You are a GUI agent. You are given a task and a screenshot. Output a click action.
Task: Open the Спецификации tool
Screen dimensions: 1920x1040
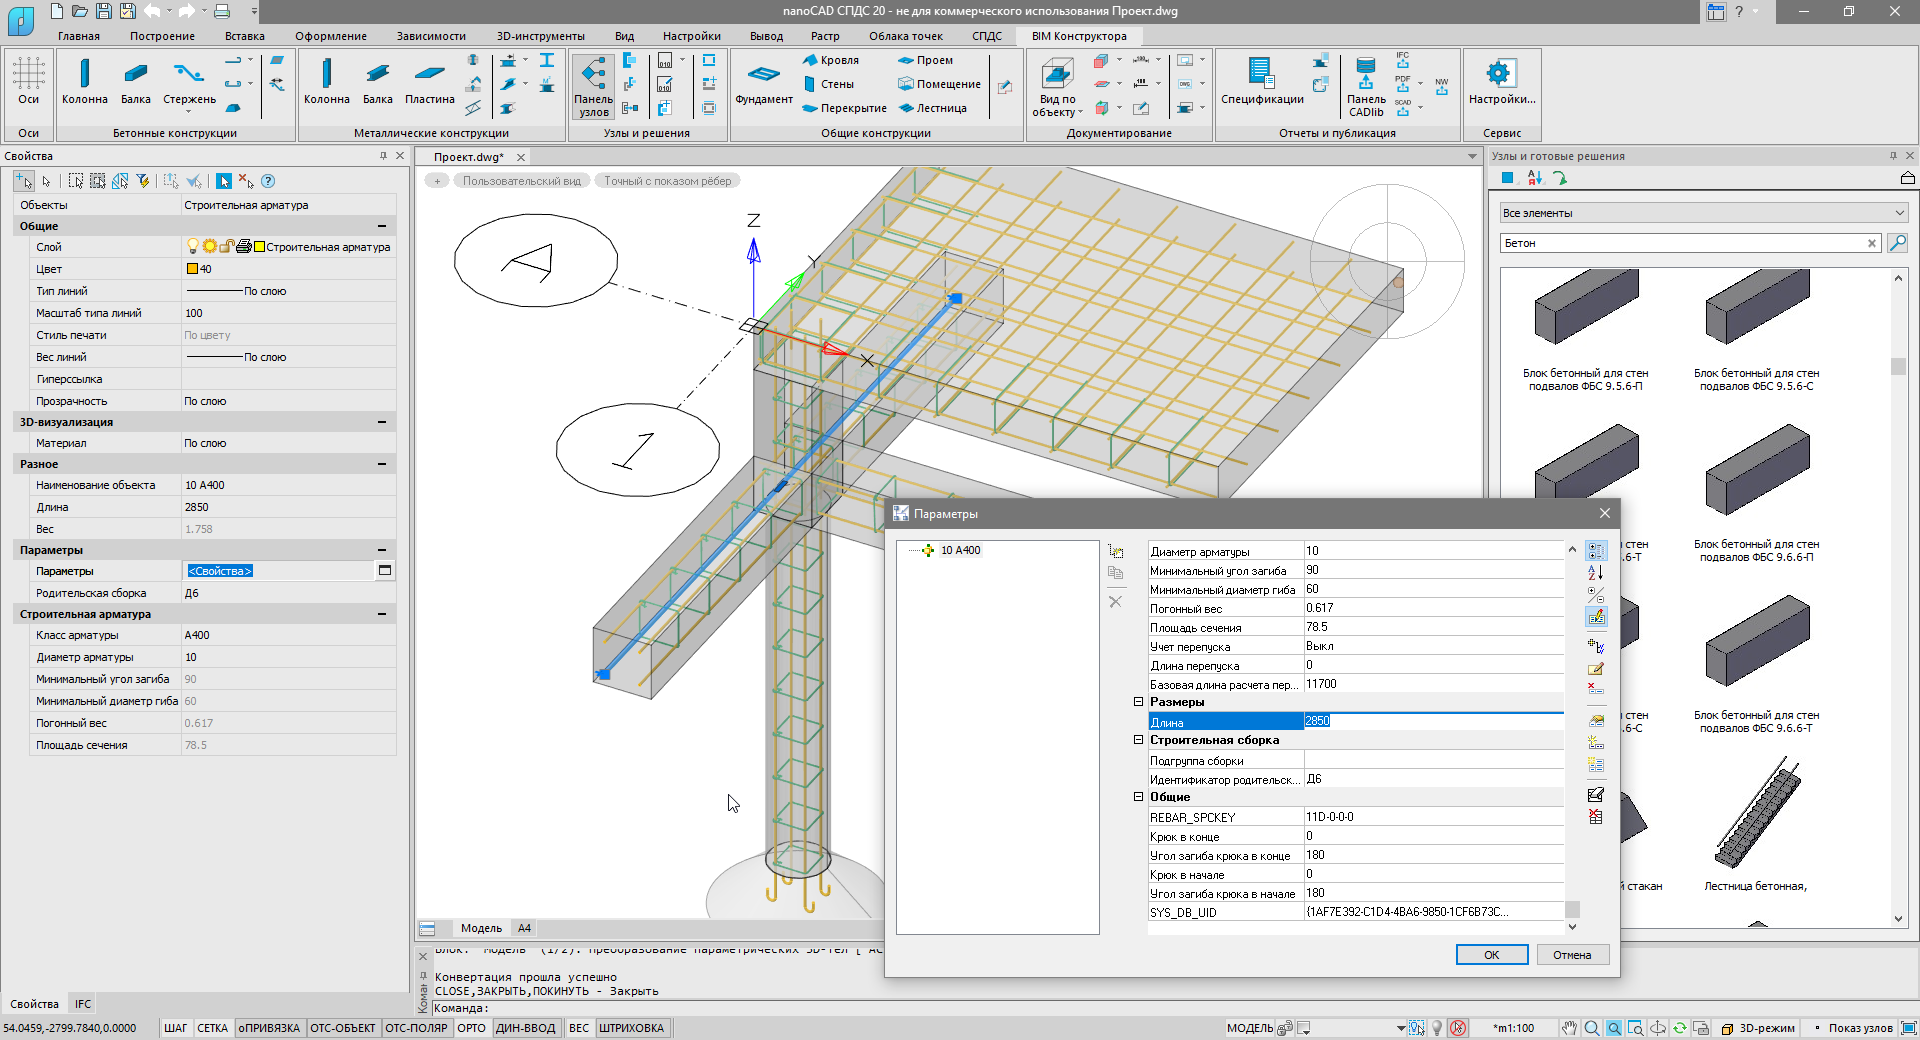point(1262,81)
